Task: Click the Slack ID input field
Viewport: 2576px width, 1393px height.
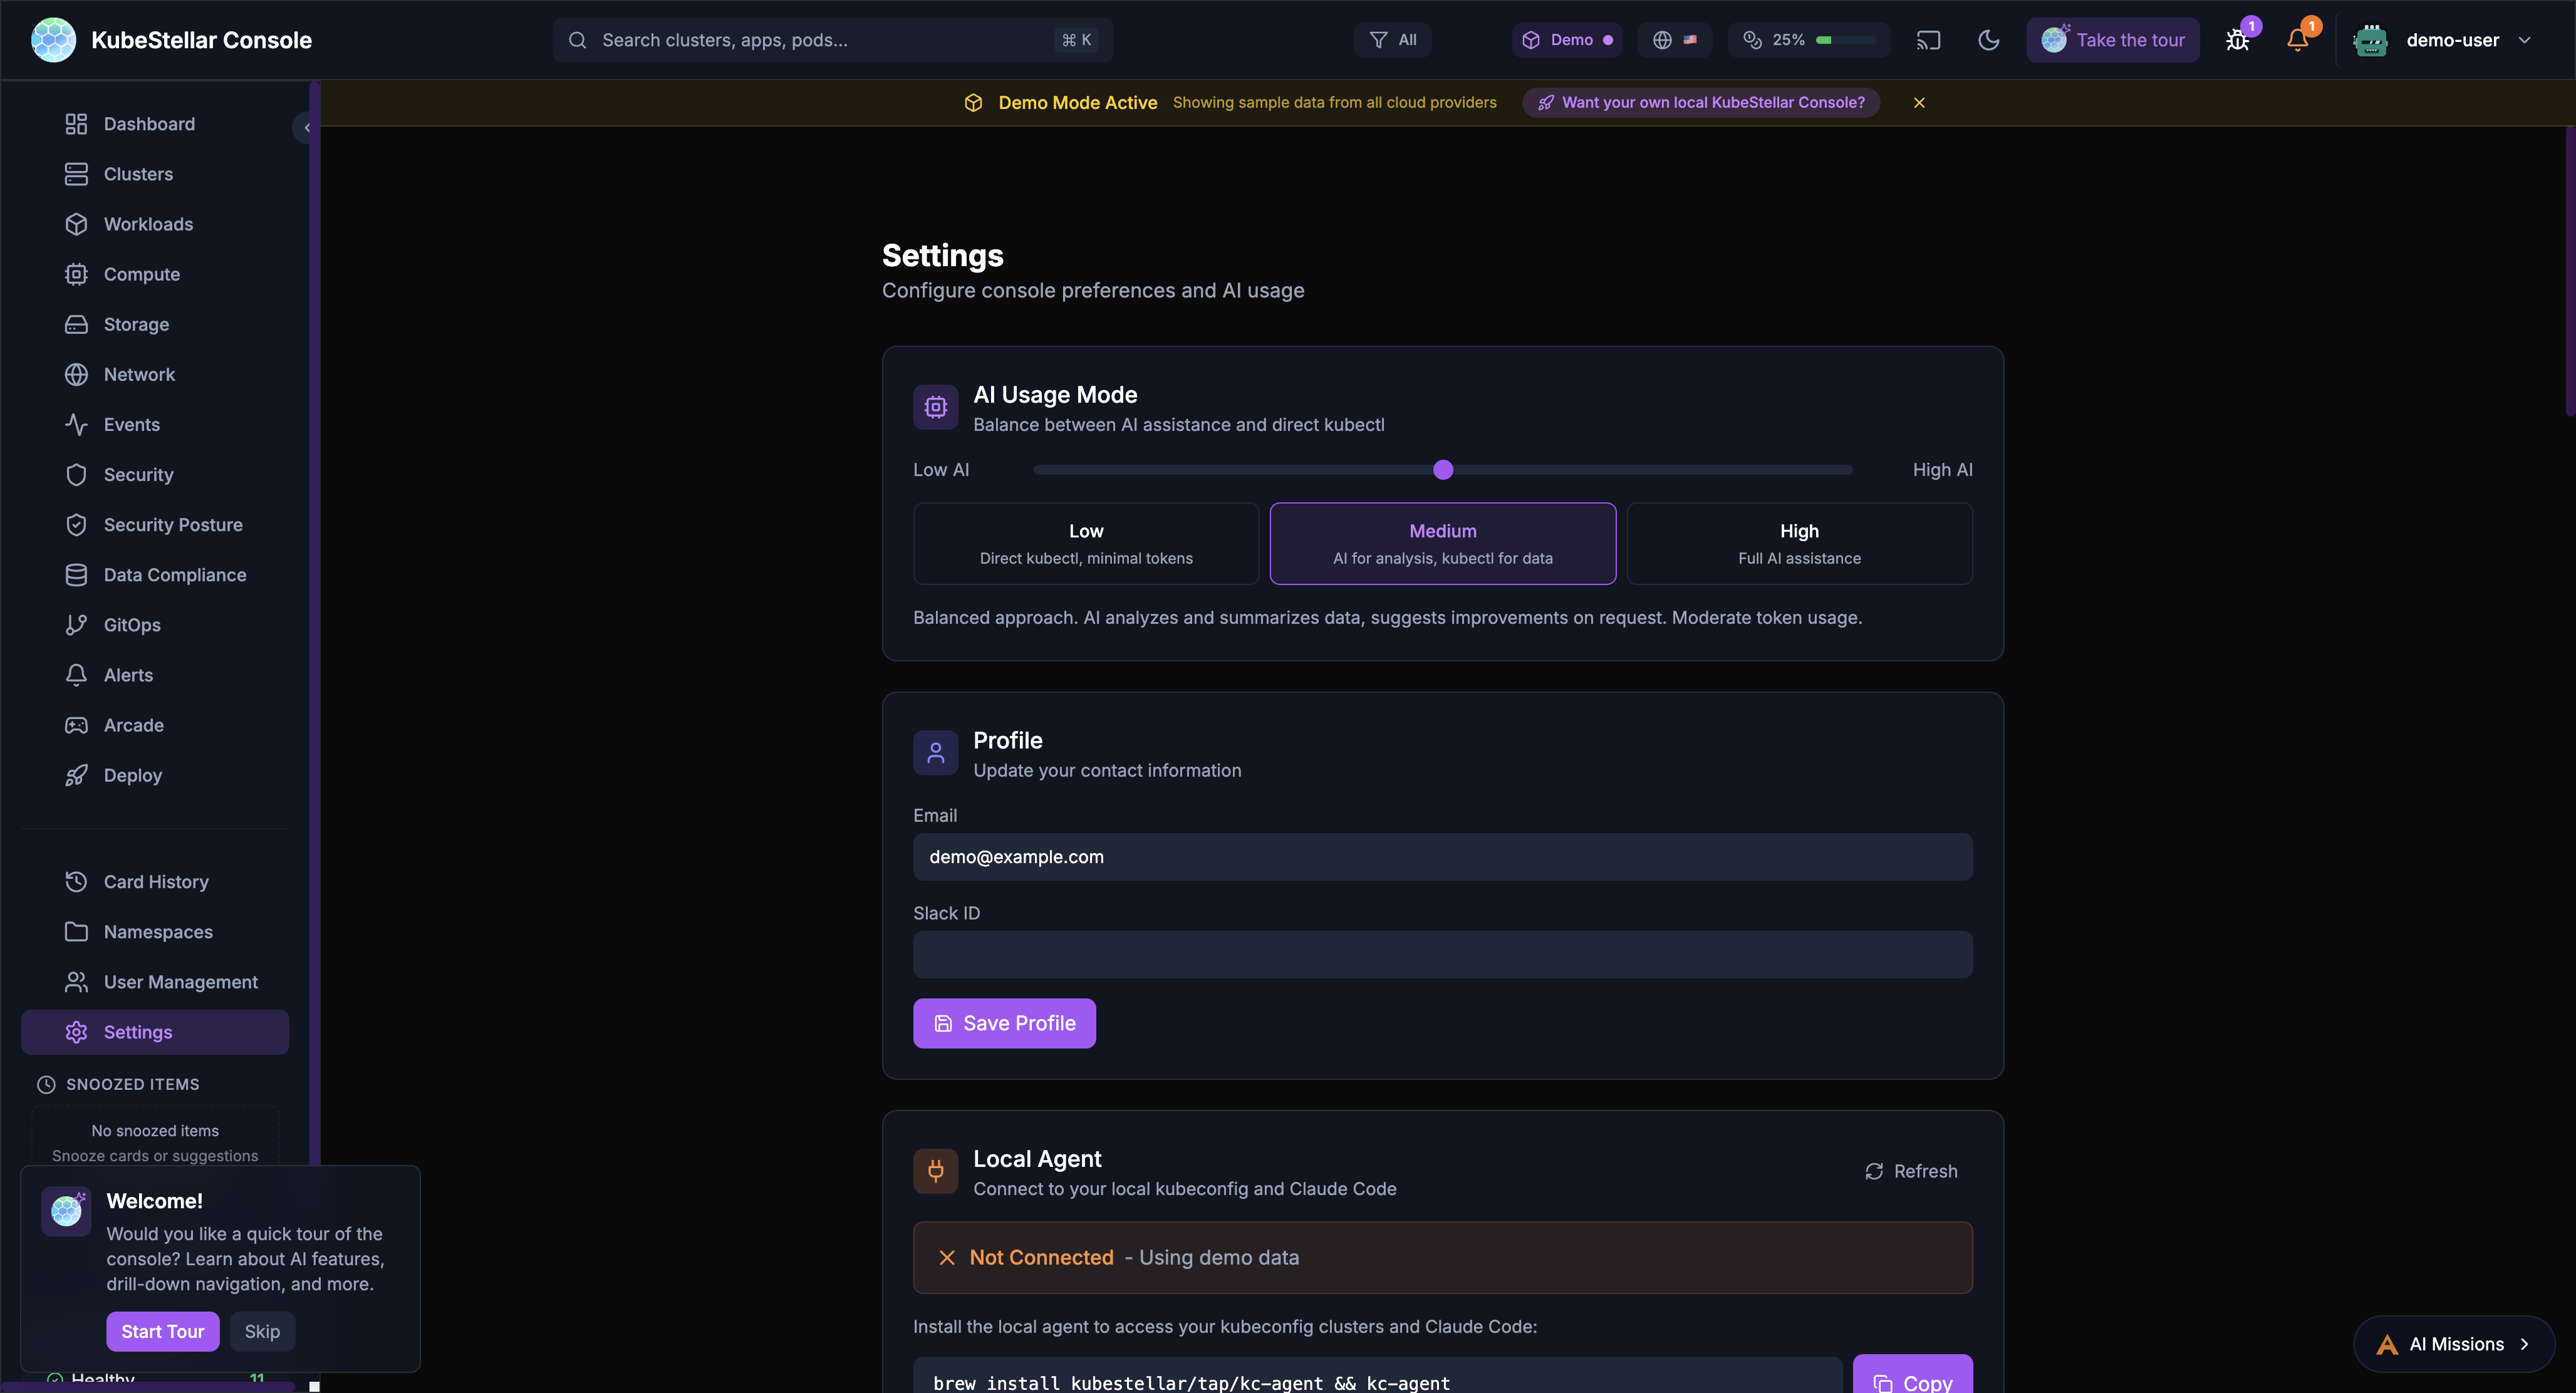Action: click(x=1441, y=954)
